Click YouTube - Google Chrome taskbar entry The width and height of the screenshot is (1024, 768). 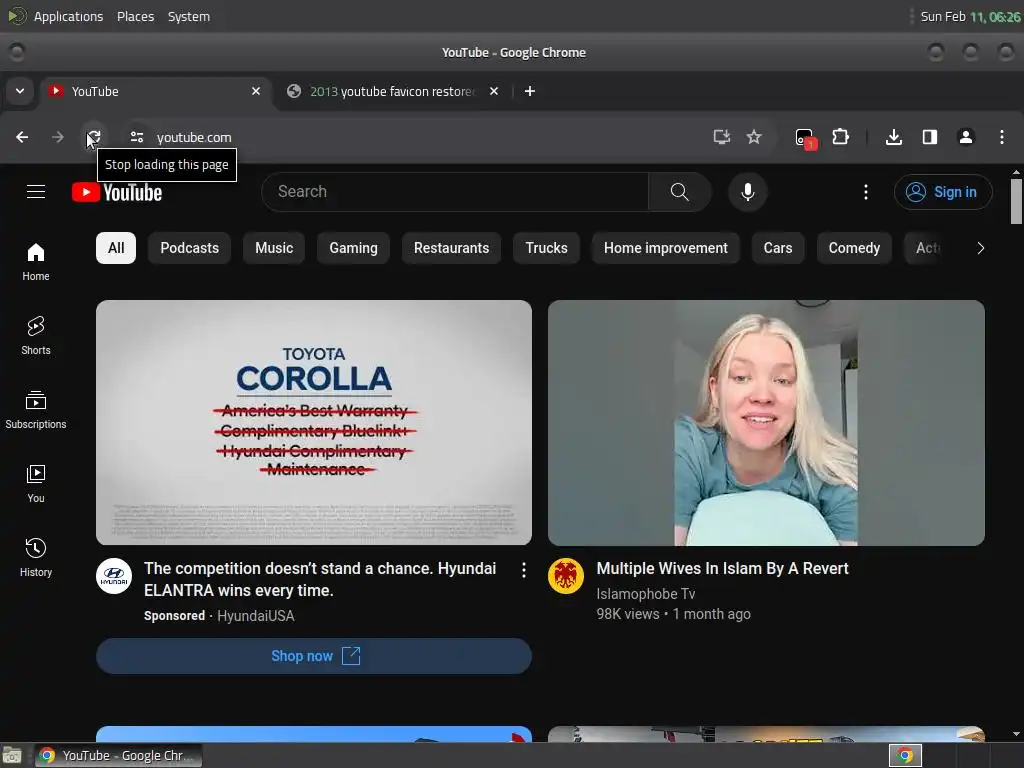click(118, 756)
